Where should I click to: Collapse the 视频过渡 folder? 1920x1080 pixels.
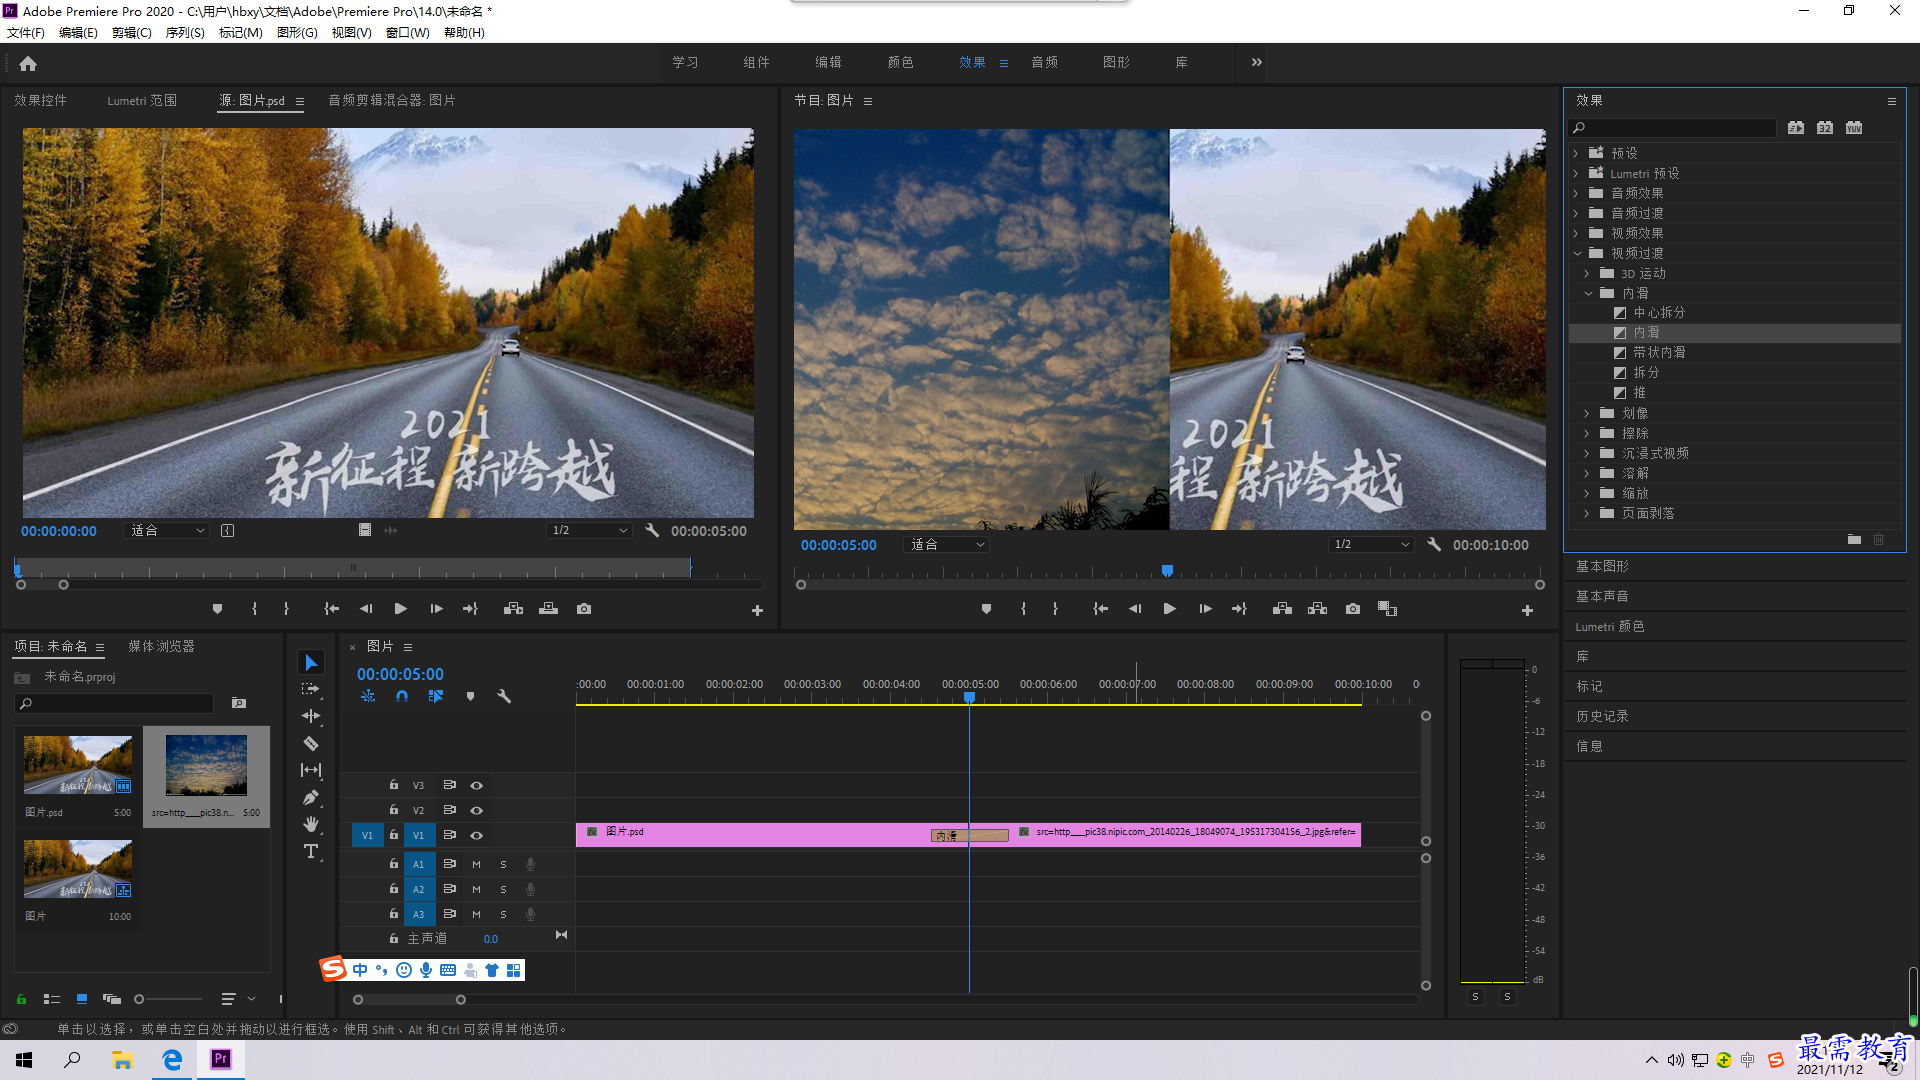coord(1577,253)
